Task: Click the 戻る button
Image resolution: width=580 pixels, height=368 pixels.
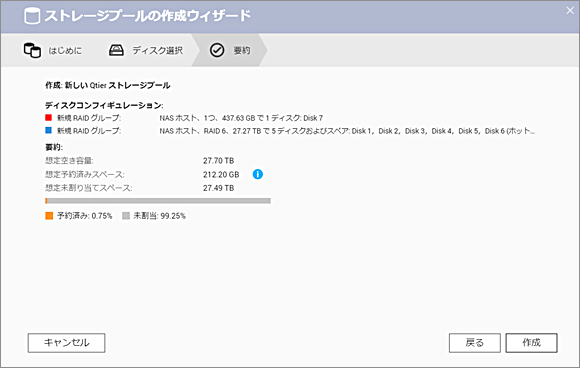Action: (475, 343)
